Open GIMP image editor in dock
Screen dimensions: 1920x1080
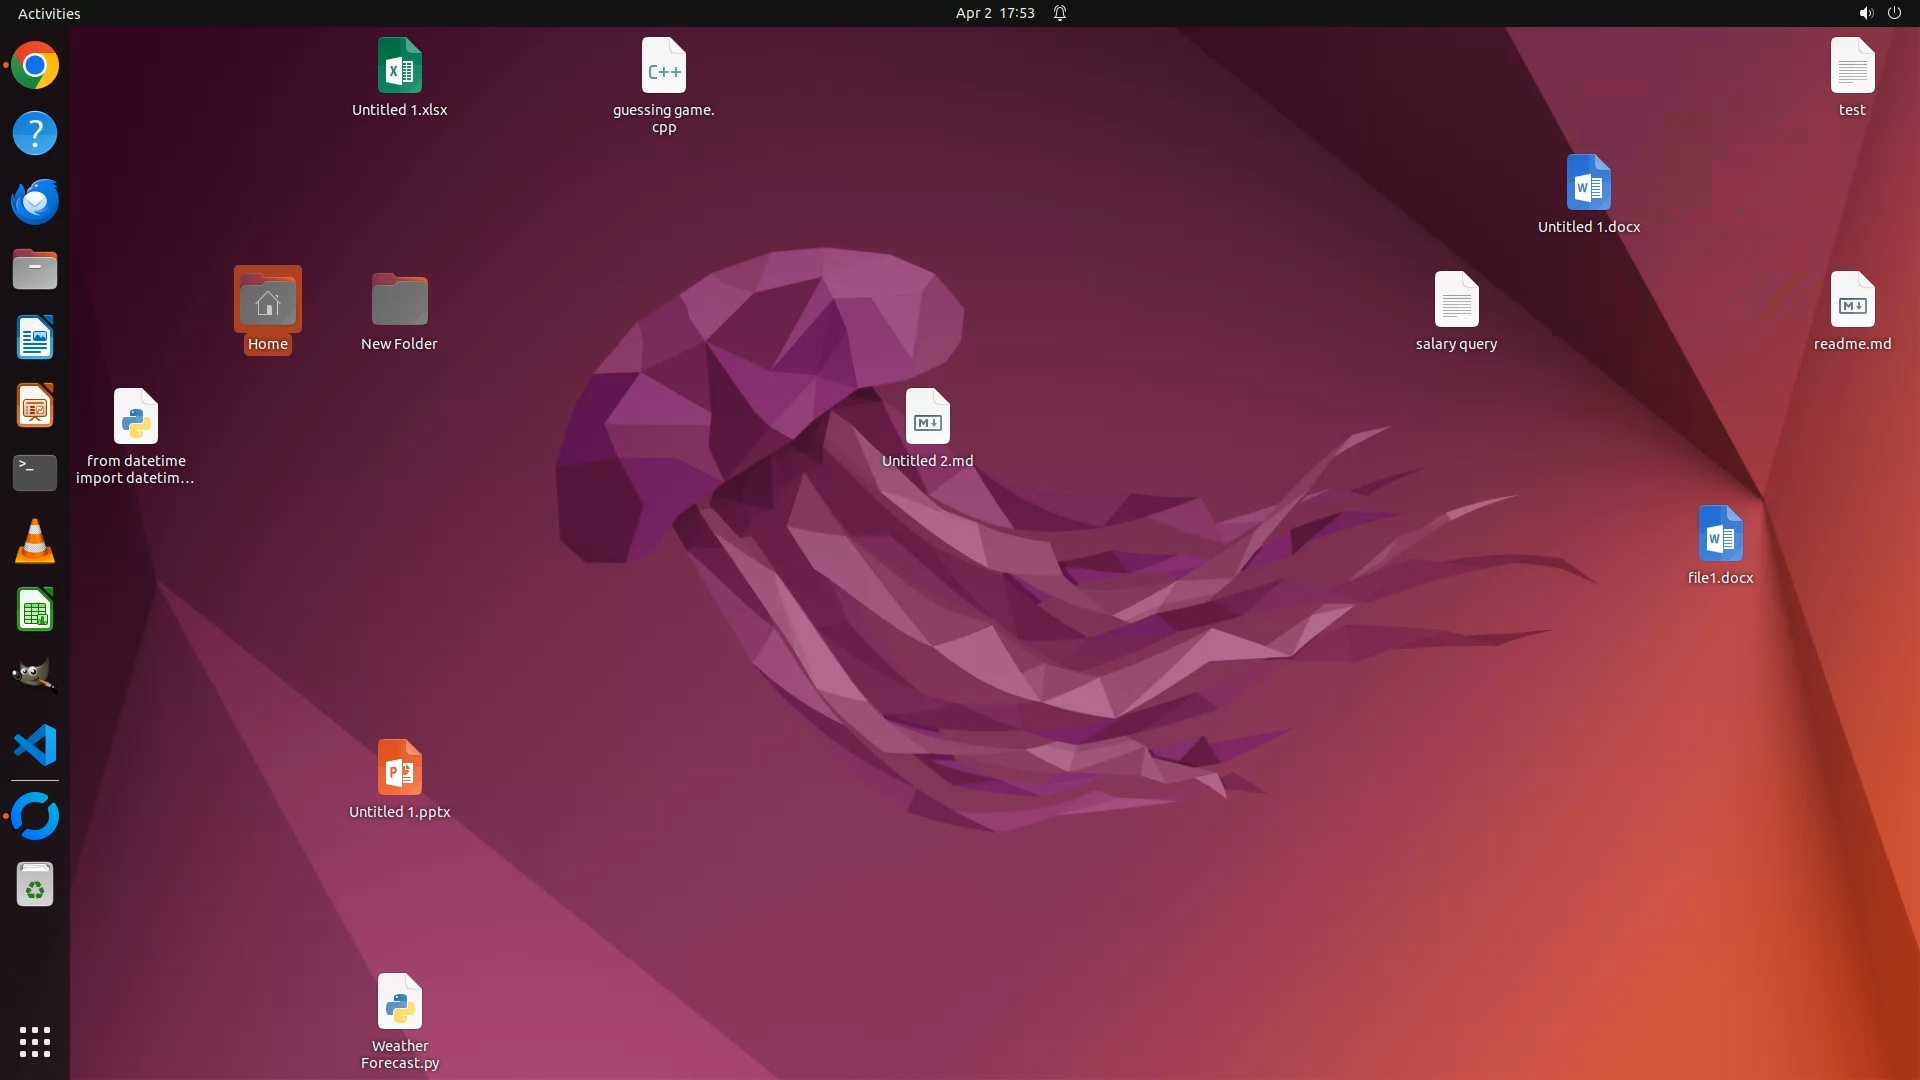[35, 677]
